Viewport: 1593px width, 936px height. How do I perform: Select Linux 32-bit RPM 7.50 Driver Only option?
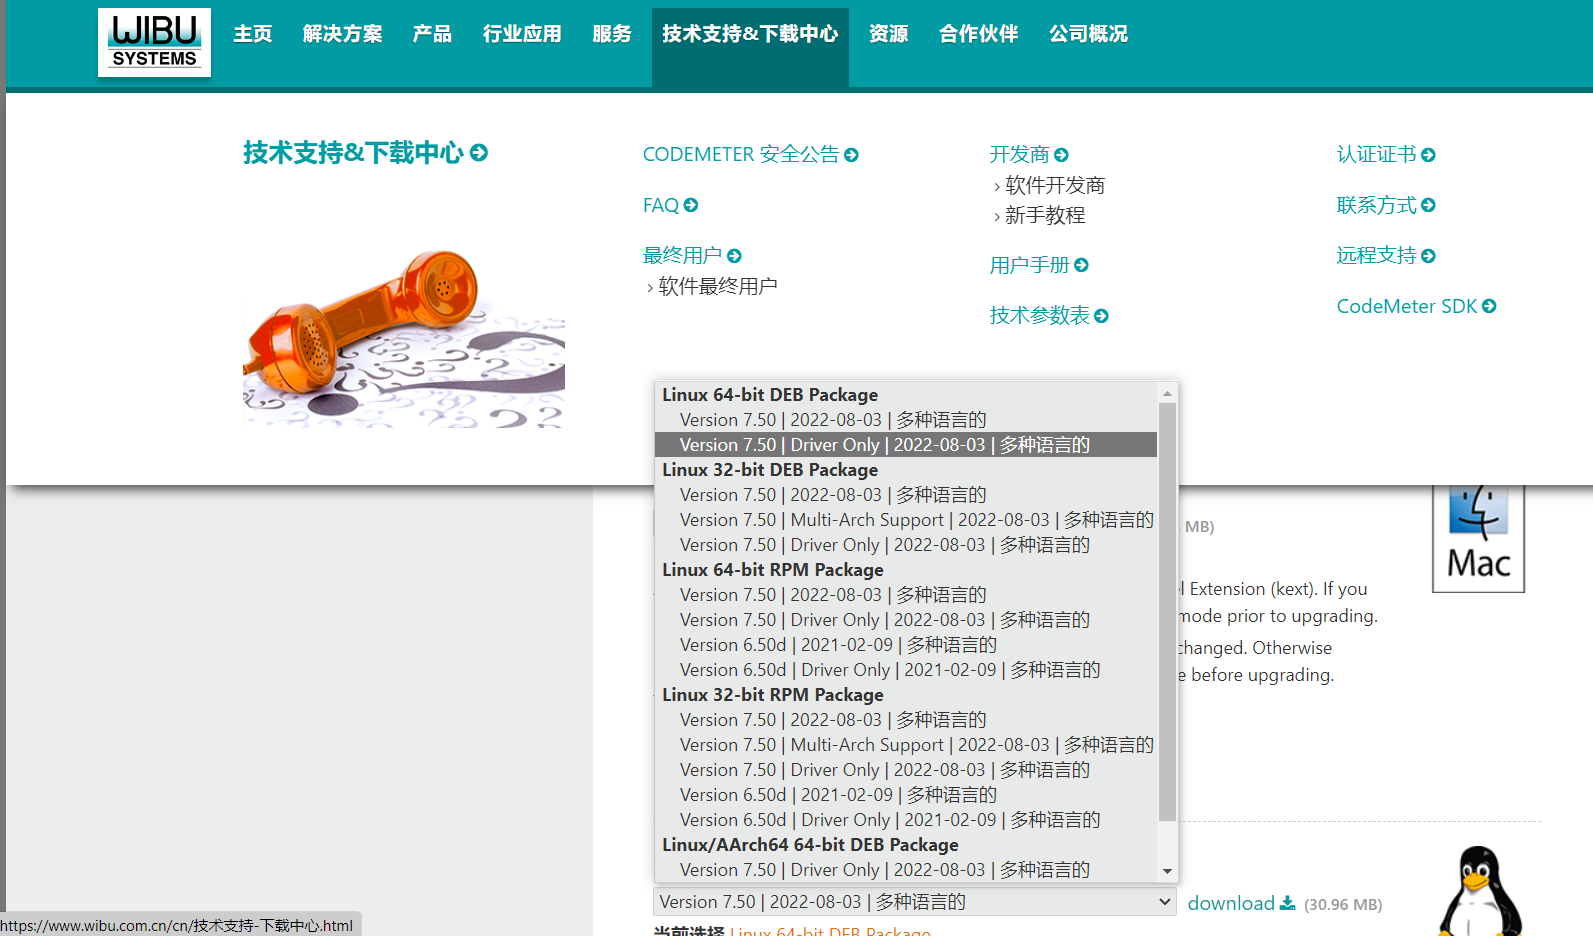tap(906, 770)
